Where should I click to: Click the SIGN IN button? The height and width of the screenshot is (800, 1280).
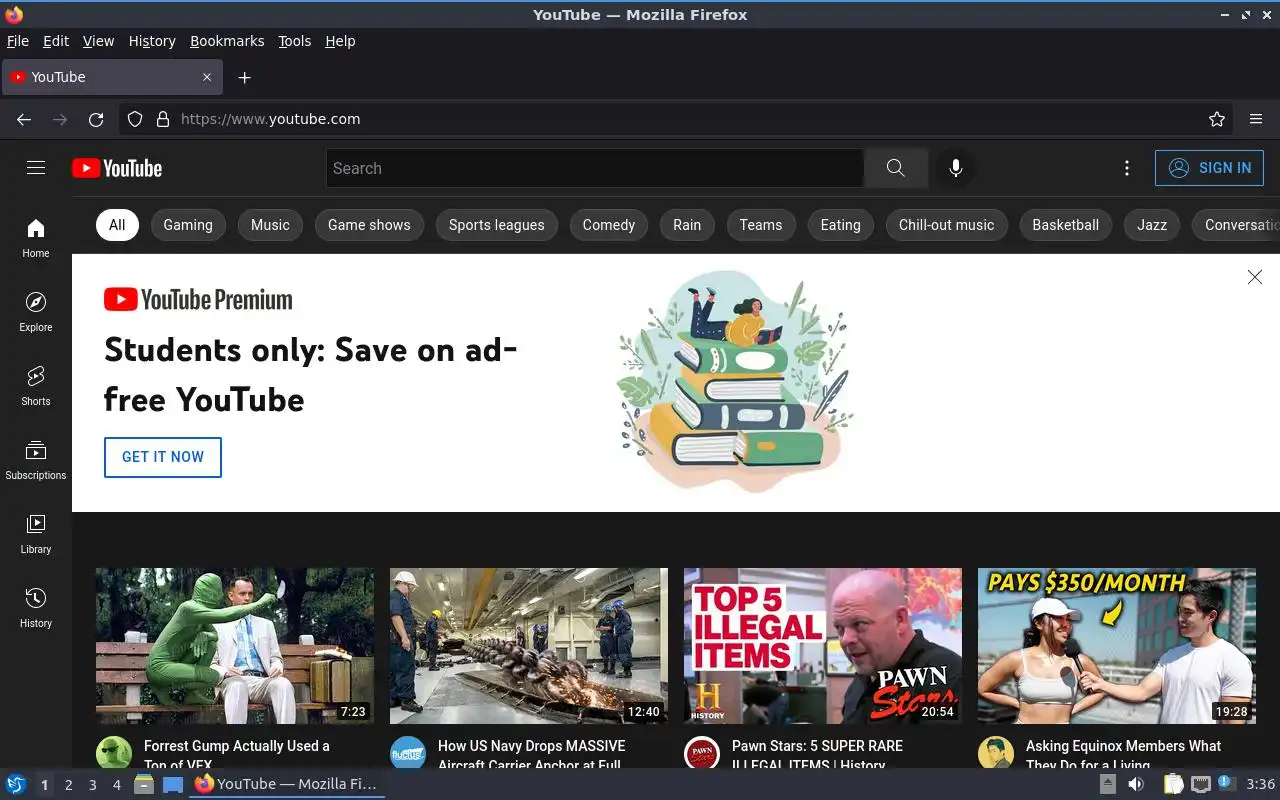click(x=1209, y=168)
